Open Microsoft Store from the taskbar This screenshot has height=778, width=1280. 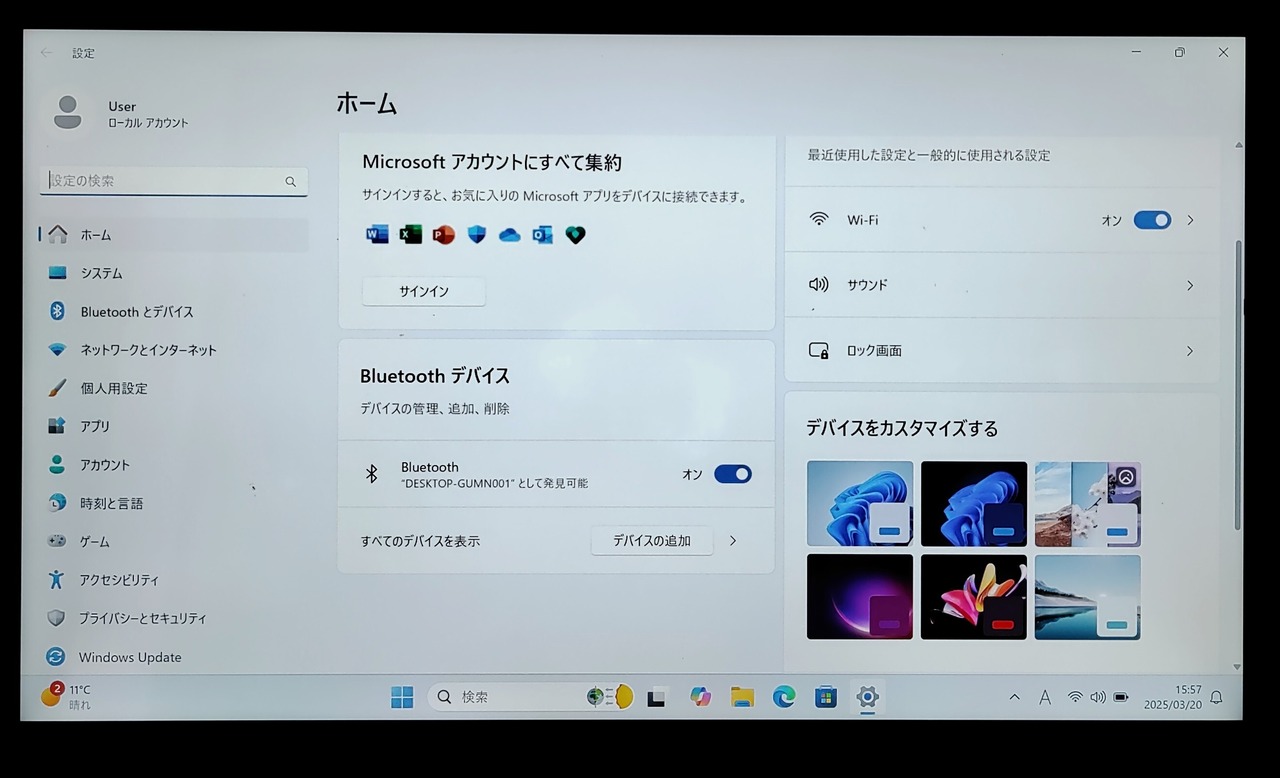[x=826, y=697]
